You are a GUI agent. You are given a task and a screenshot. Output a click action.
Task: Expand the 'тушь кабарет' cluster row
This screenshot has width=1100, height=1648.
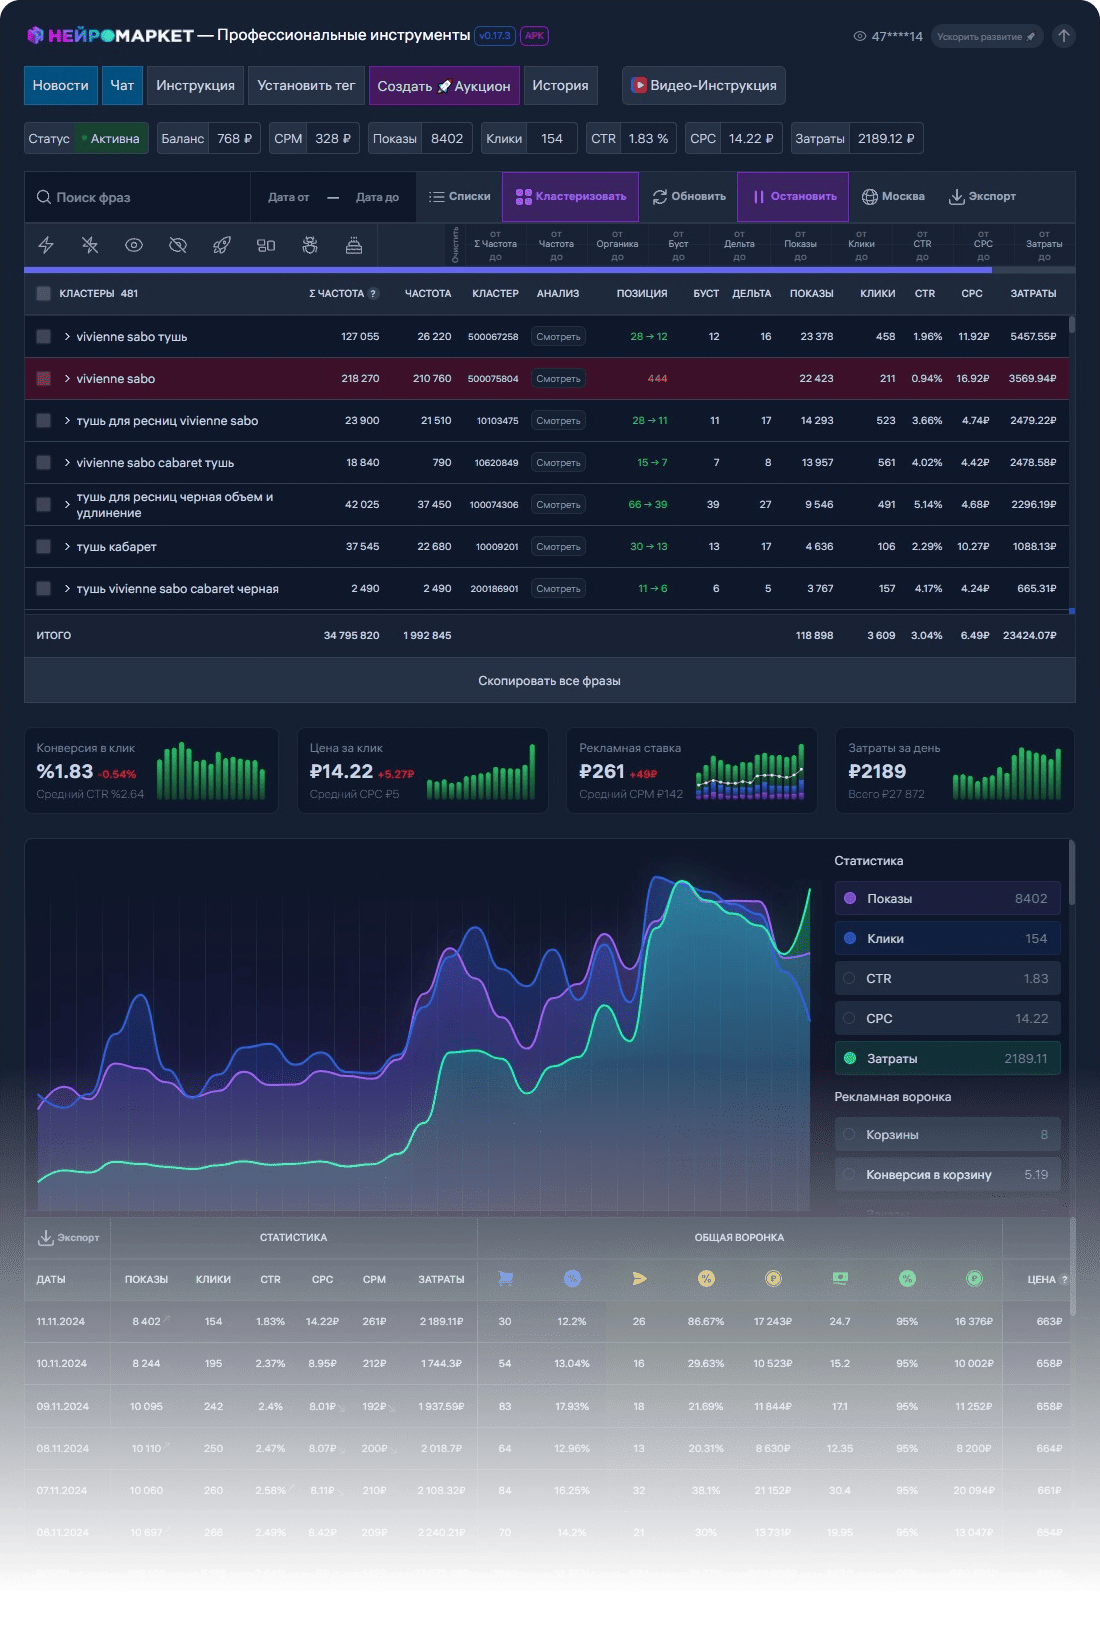[x=67, y=547]
